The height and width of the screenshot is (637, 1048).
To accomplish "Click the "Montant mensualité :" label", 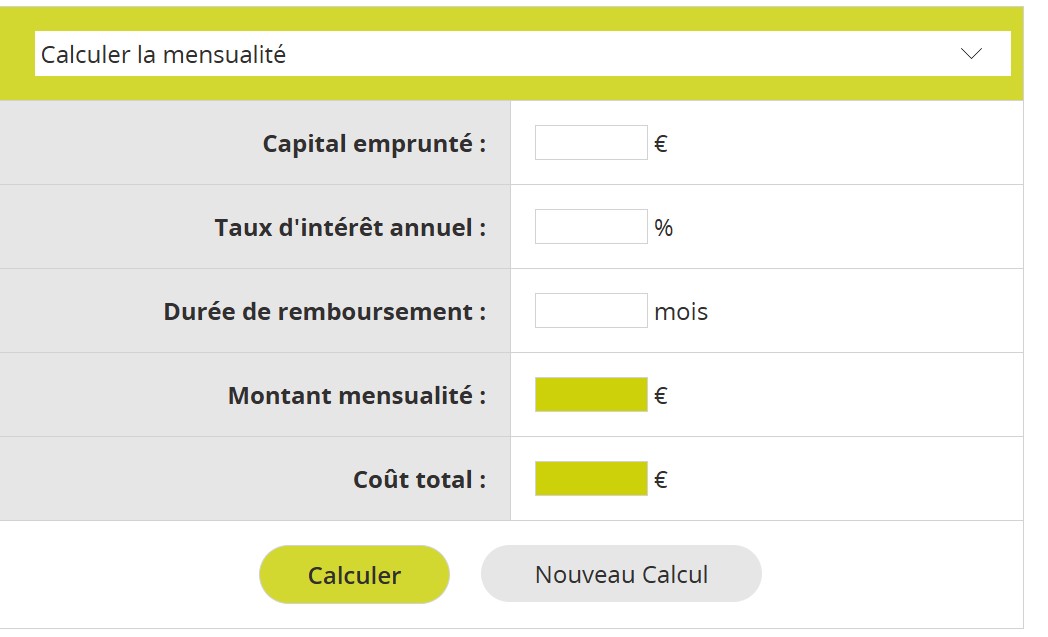I will coord(357,396).
